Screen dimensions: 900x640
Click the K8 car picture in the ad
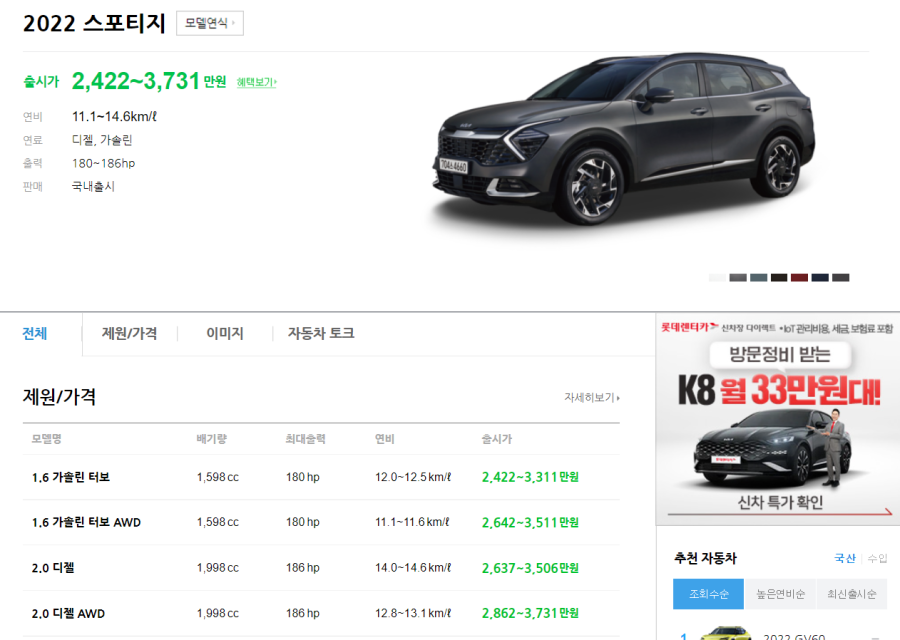click(772, 451)
